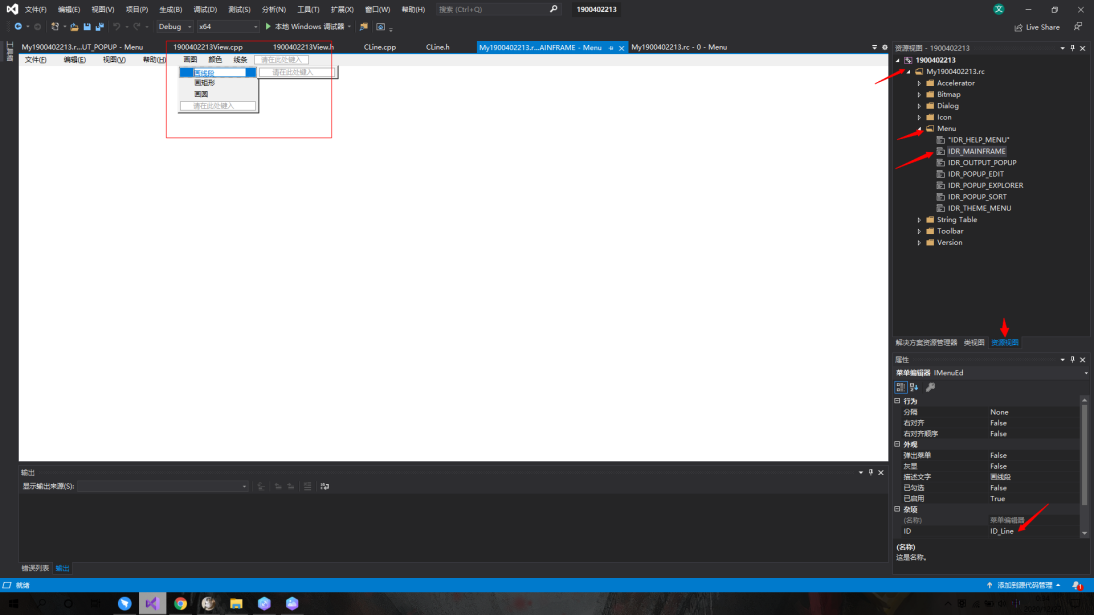Screen dimensions: 1094x615
Task: Switch to the My1900402213.rc - 0 - Menu tab
Action: coord(679,47)
